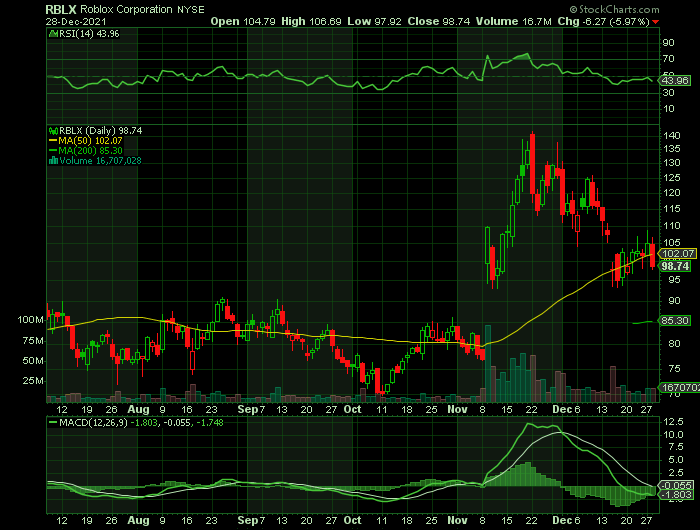Click the High 106.69 value
This screenshot has width=700, height=530.
[311, 21]
